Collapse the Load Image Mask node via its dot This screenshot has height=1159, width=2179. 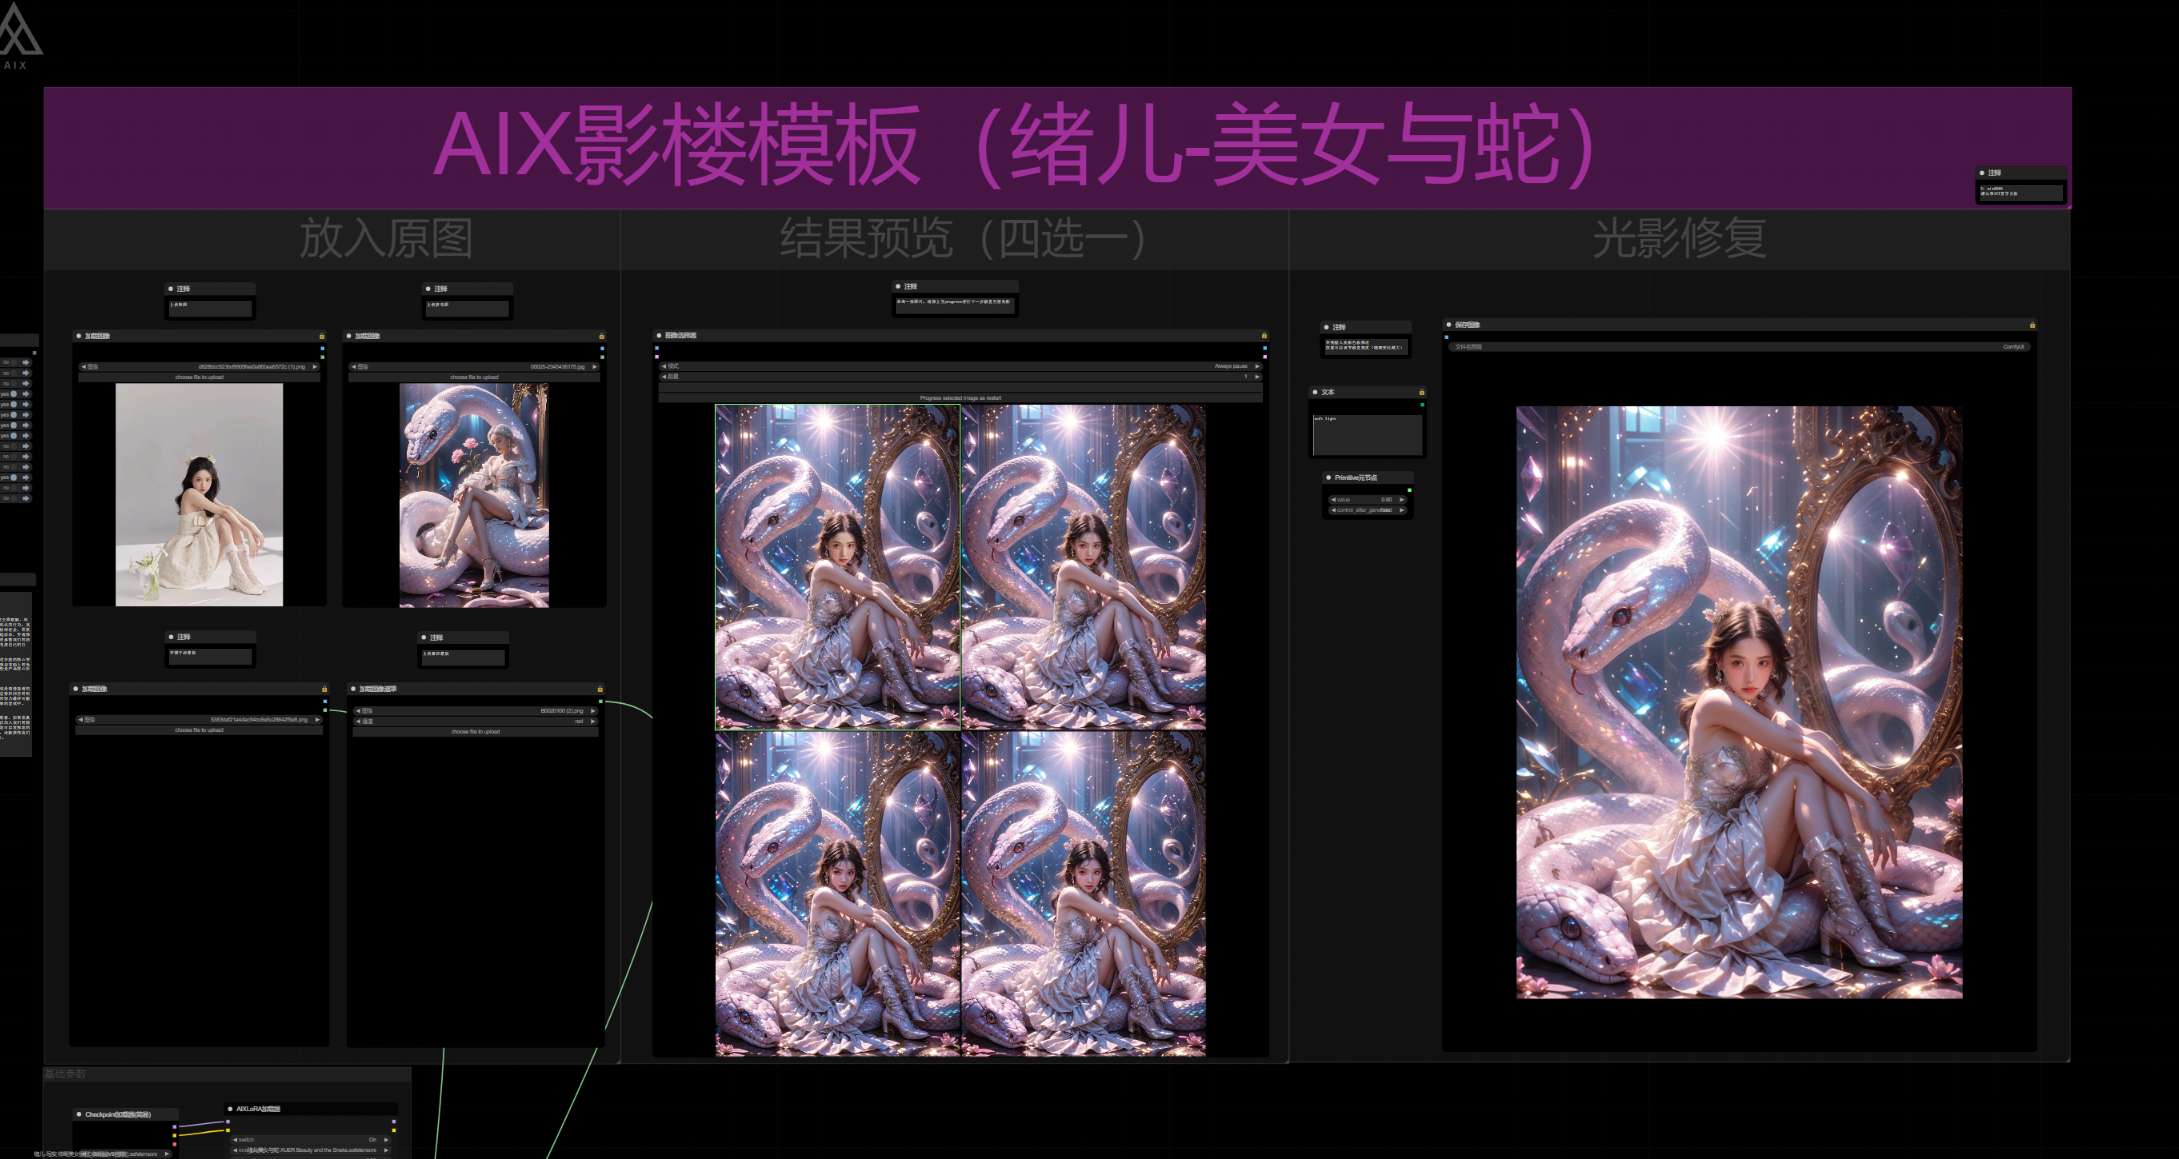[x=354, y=689]
